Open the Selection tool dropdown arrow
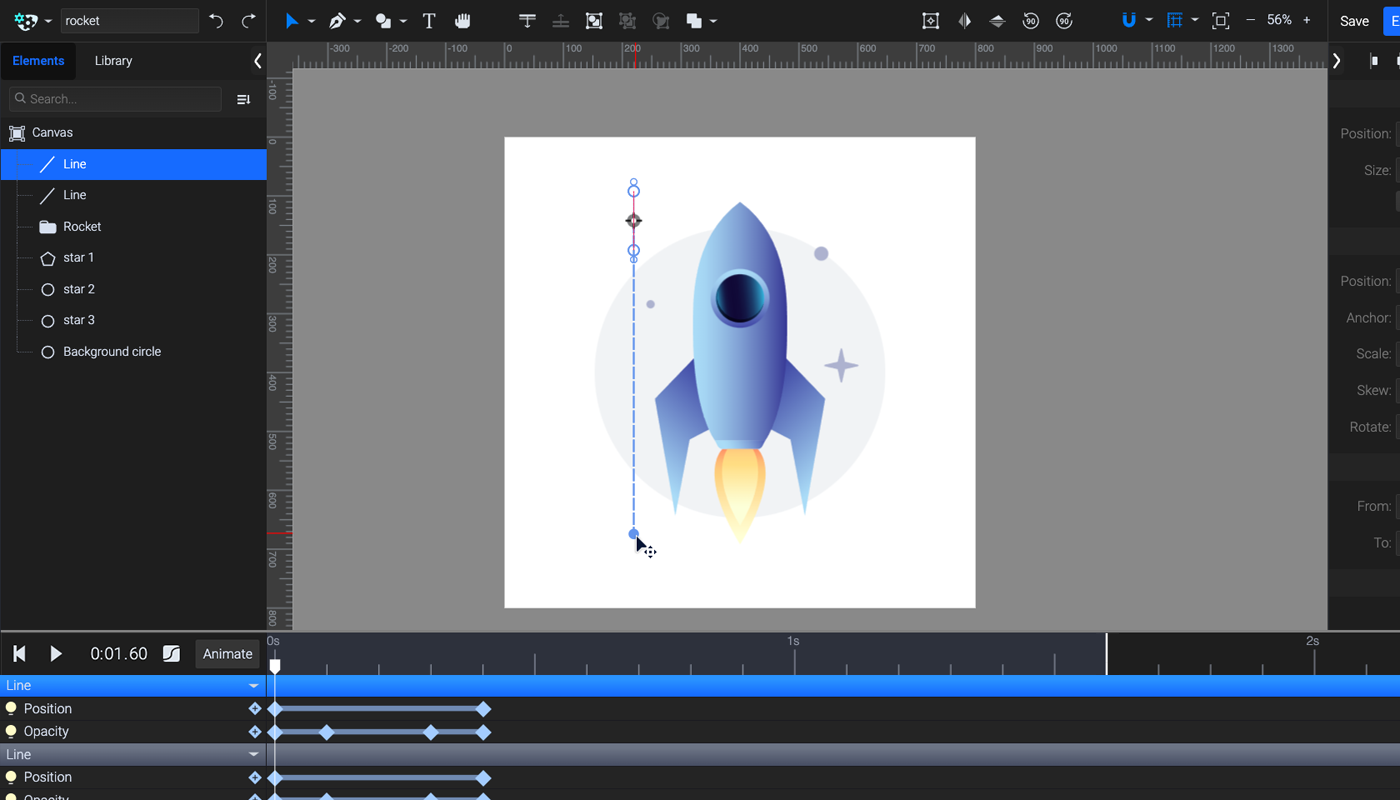Screen dimensions: 1400x800 (x=311, y=21)
